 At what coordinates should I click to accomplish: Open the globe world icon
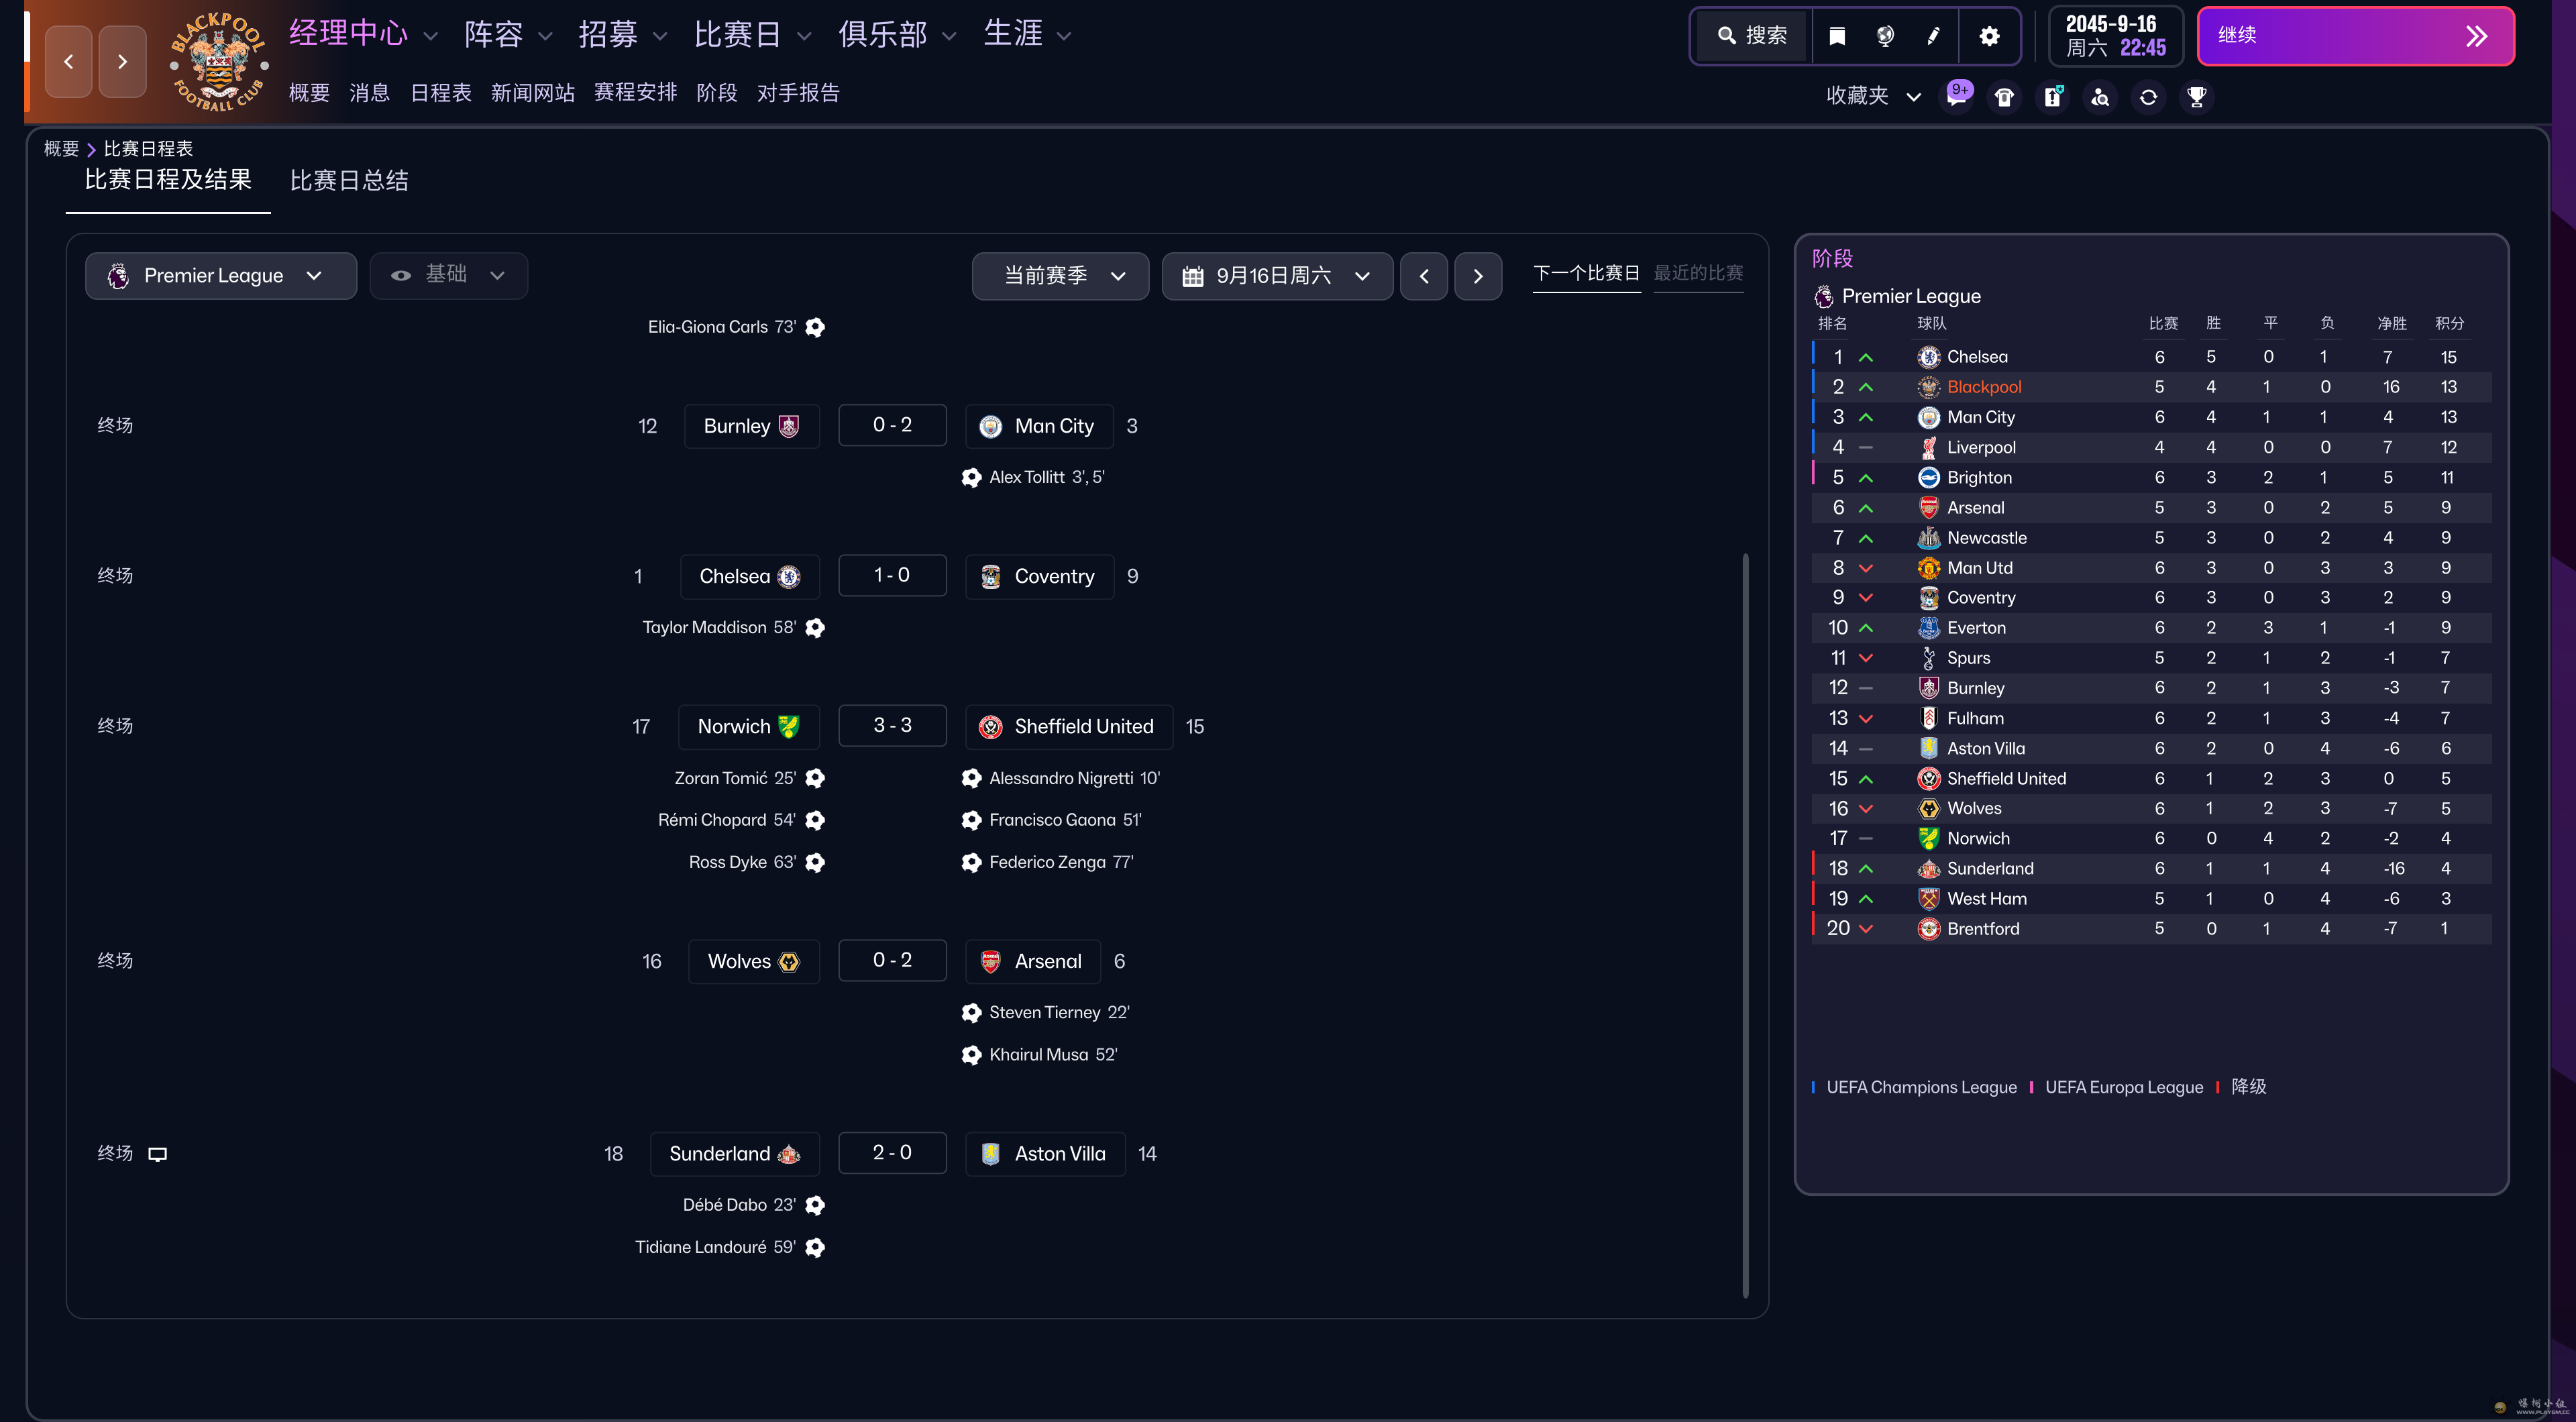point(1885,36)
